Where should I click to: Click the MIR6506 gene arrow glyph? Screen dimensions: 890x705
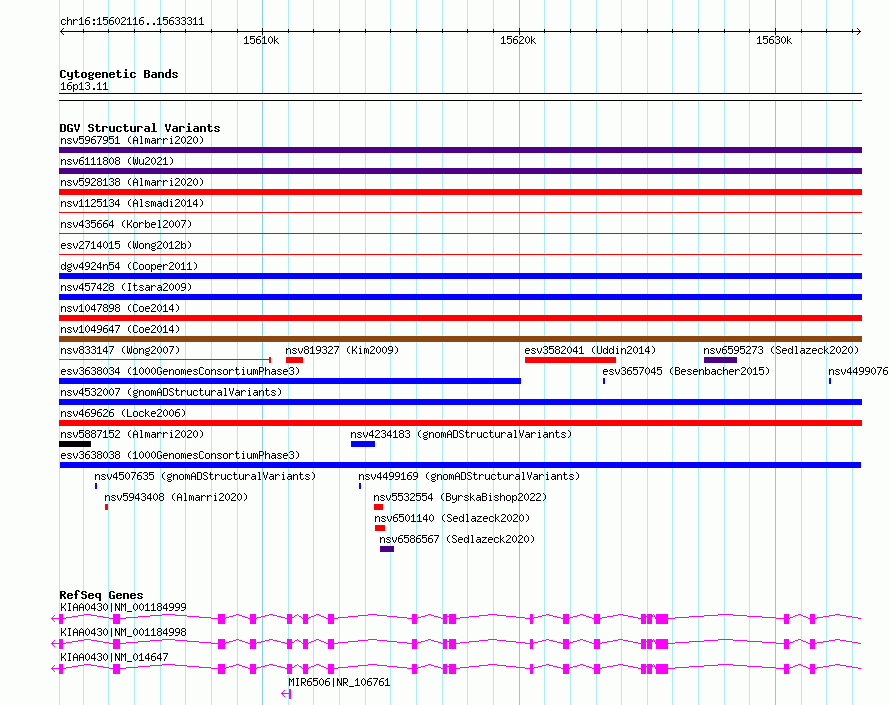click(x=286, y=694)
